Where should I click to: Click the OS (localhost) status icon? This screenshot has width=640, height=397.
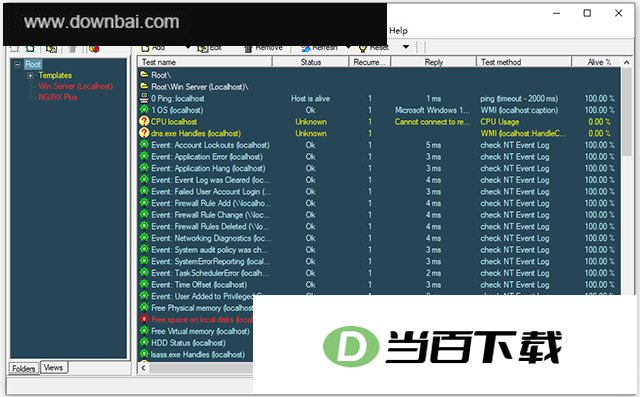click(x=144, y=109)
